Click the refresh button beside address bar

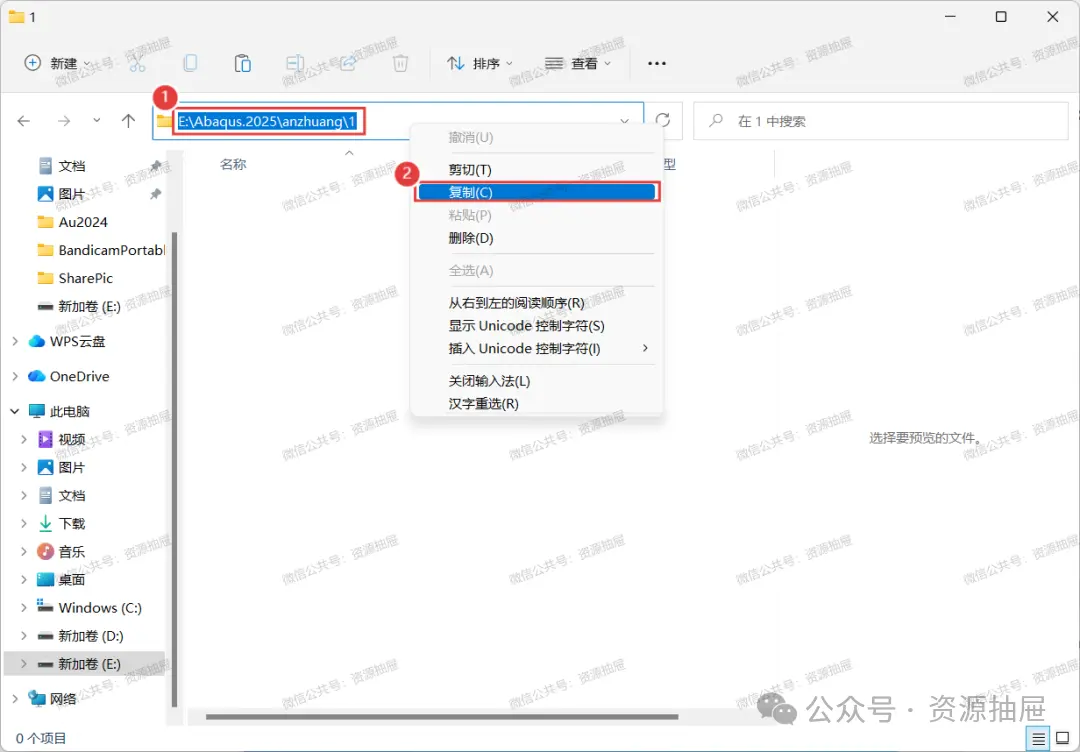click(x=663, y=121)
